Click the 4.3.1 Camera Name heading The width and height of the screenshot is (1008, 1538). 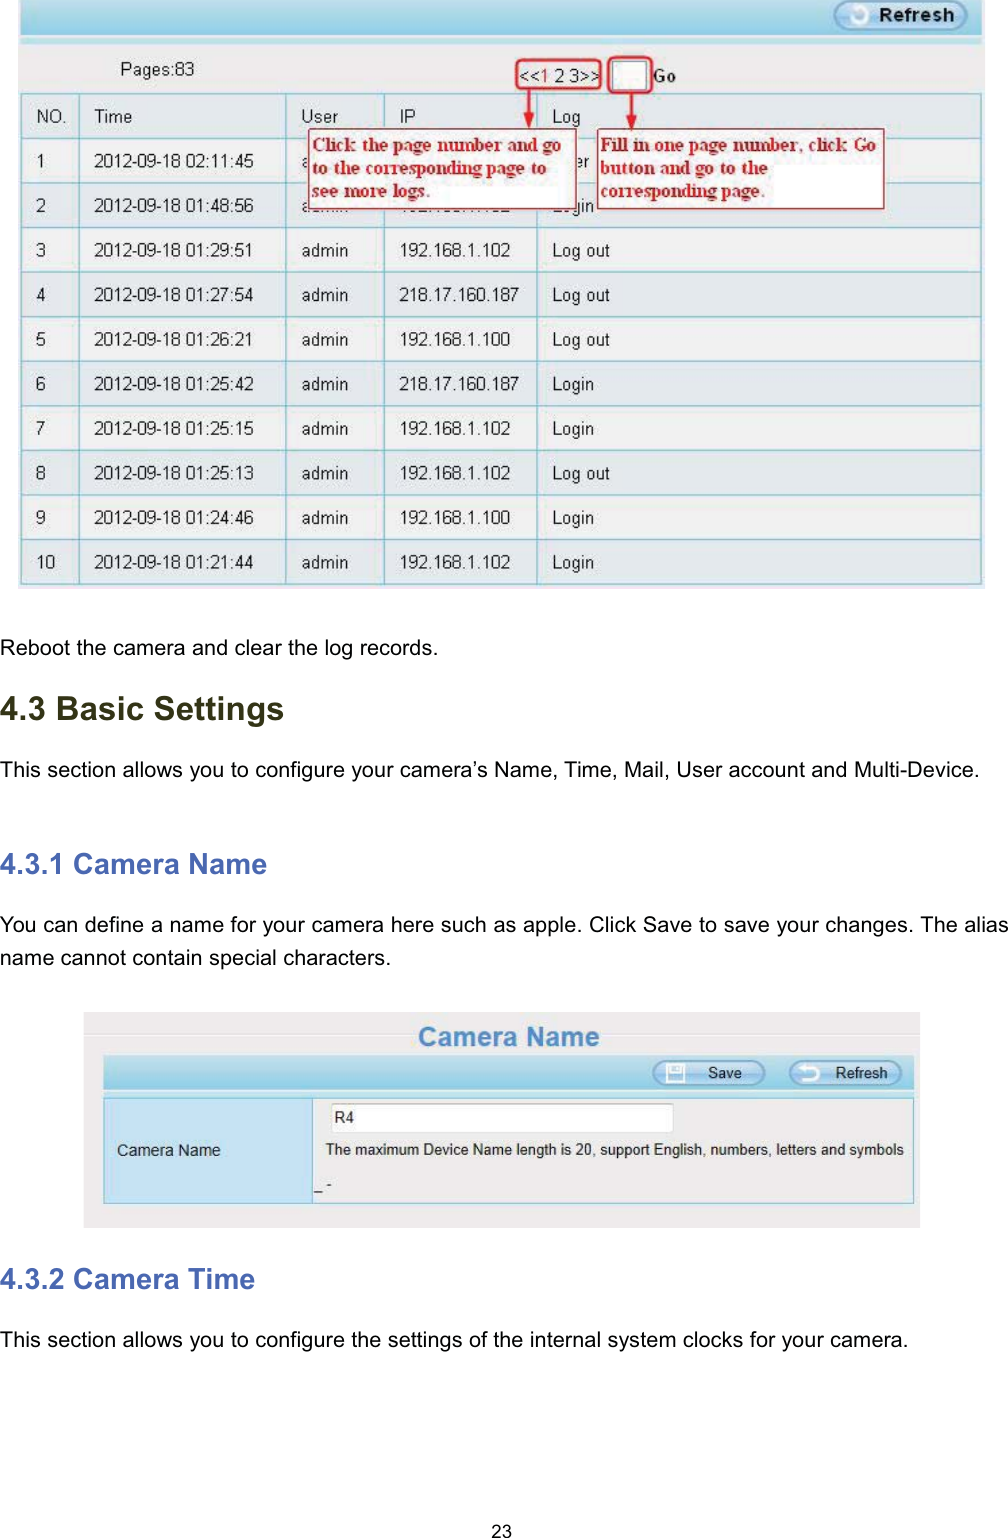133,864
